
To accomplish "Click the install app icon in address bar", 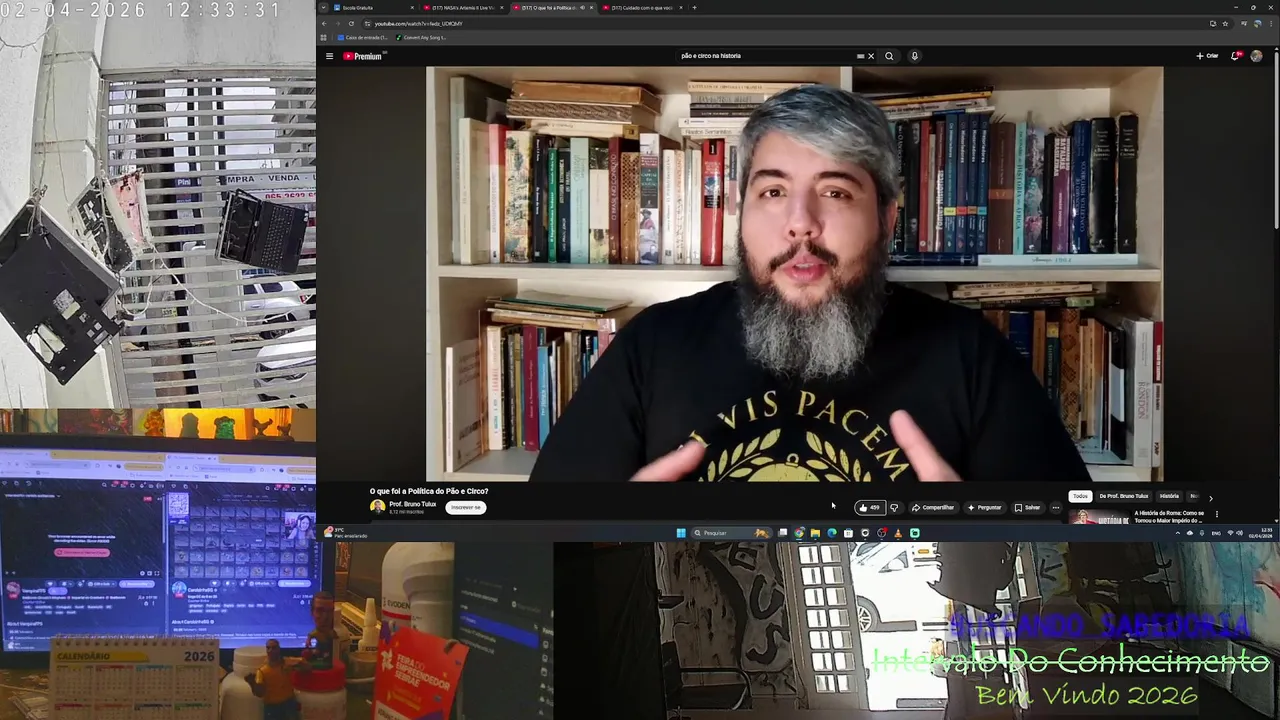I will pyautogui.click(x=1213, y=23).
